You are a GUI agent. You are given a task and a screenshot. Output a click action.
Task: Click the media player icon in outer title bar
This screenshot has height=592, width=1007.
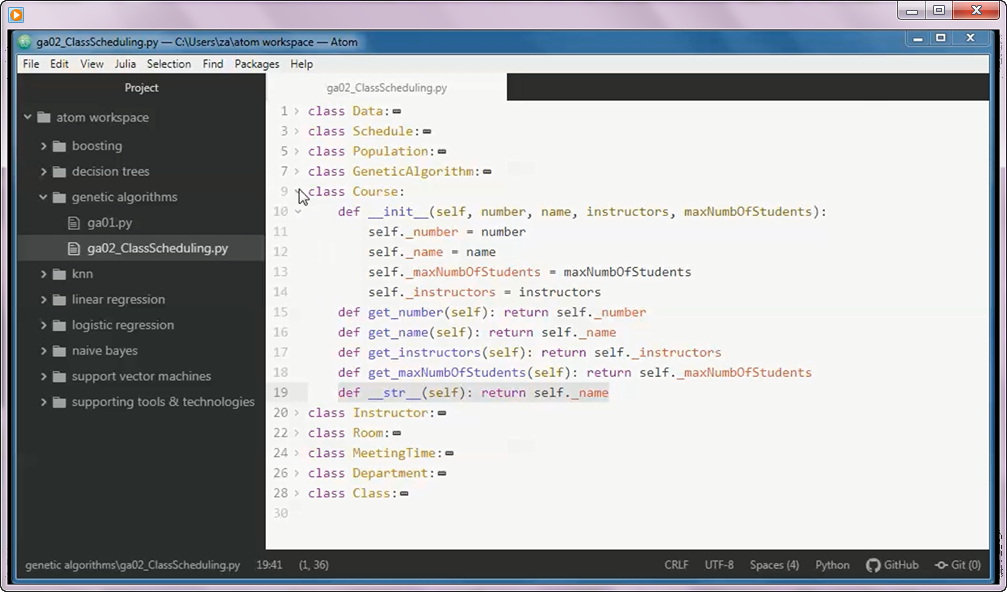[x=16, y=14]
